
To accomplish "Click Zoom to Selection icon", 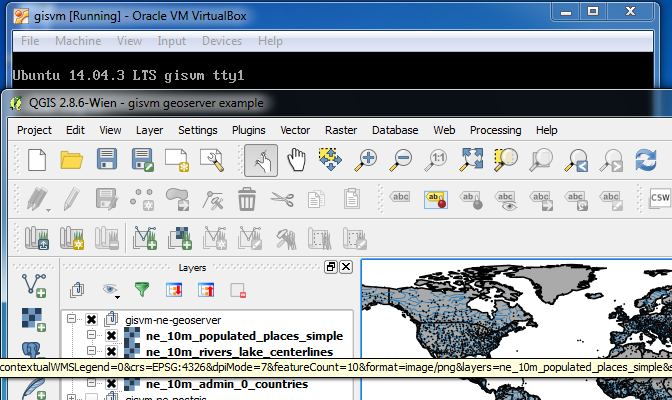I will (506, 160).
